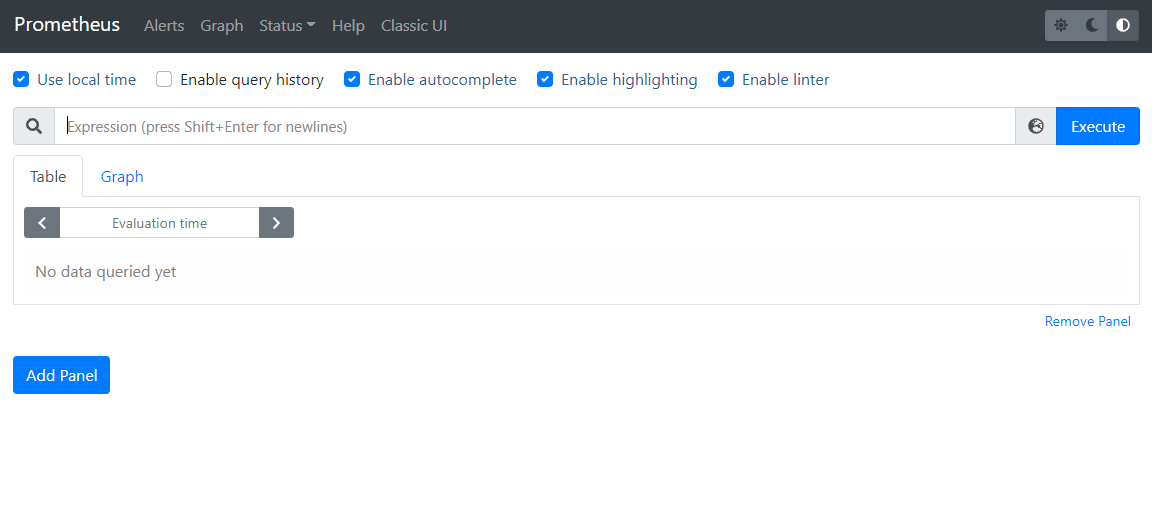1152x505 pixels.
Task: Switch to Classic UI
Action: coord(414,26)
